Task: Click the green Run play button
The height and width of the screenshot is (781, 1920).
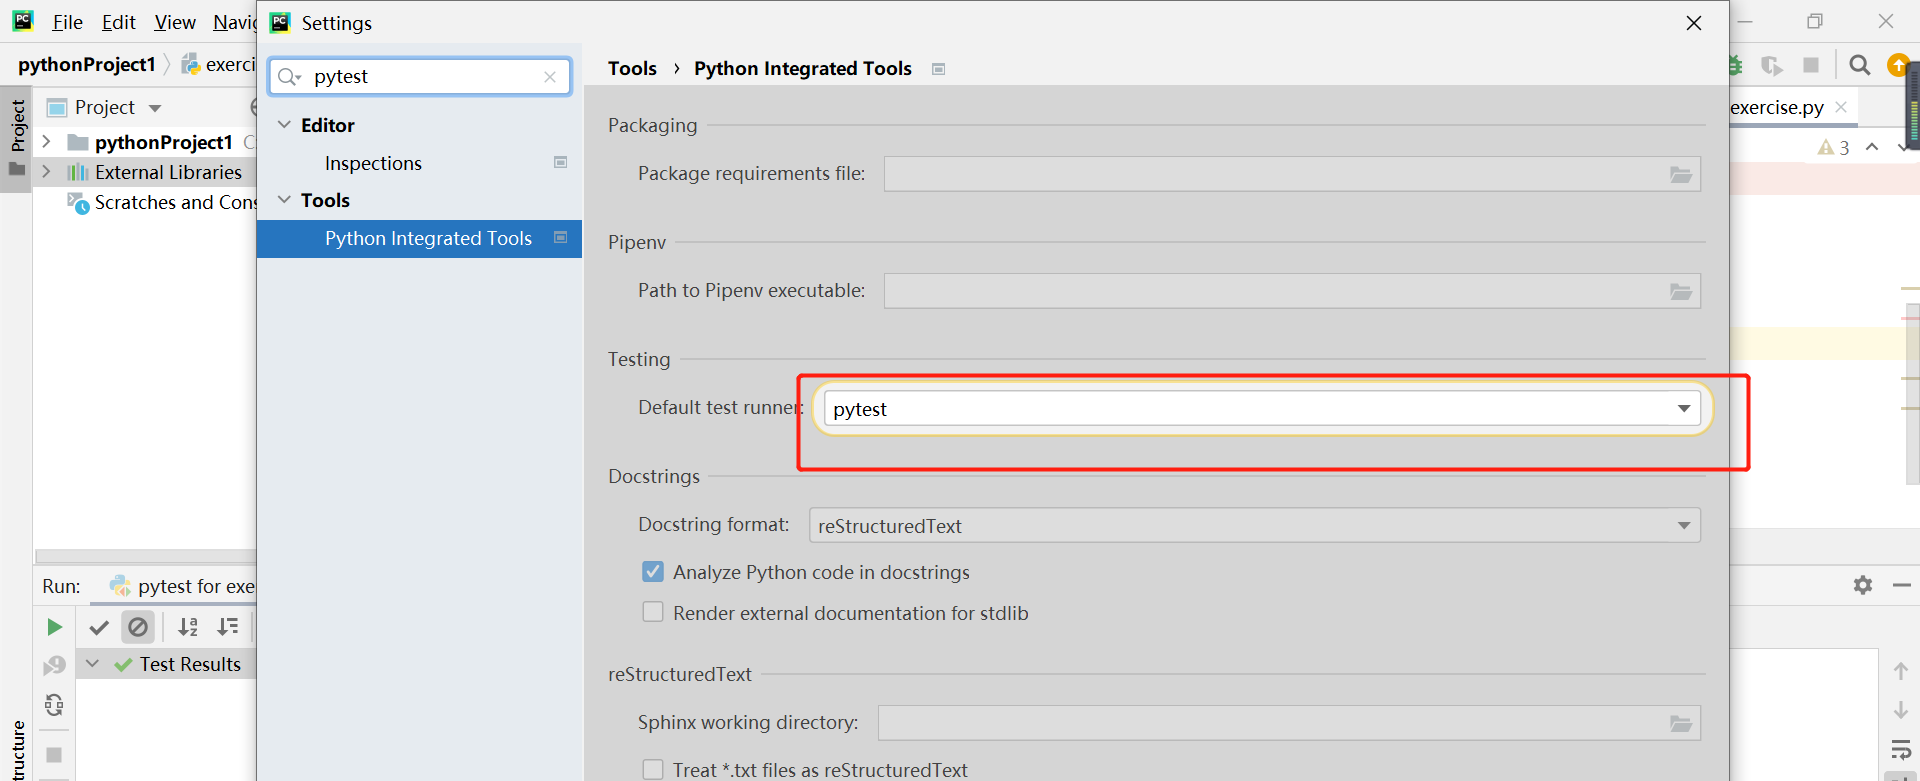Action: (54, 627)
